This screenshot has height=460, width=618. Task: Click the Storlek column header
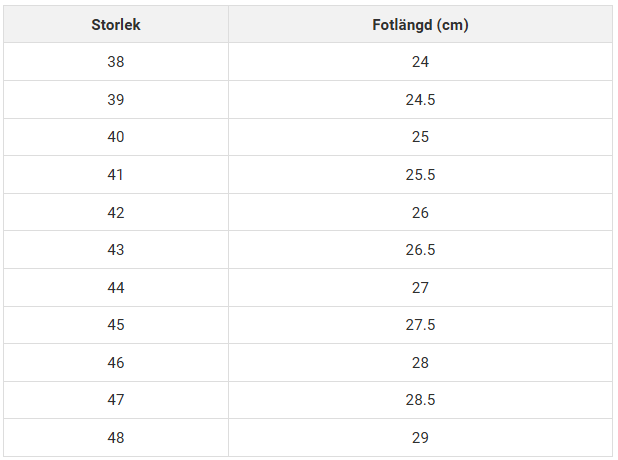coord(116,24)
